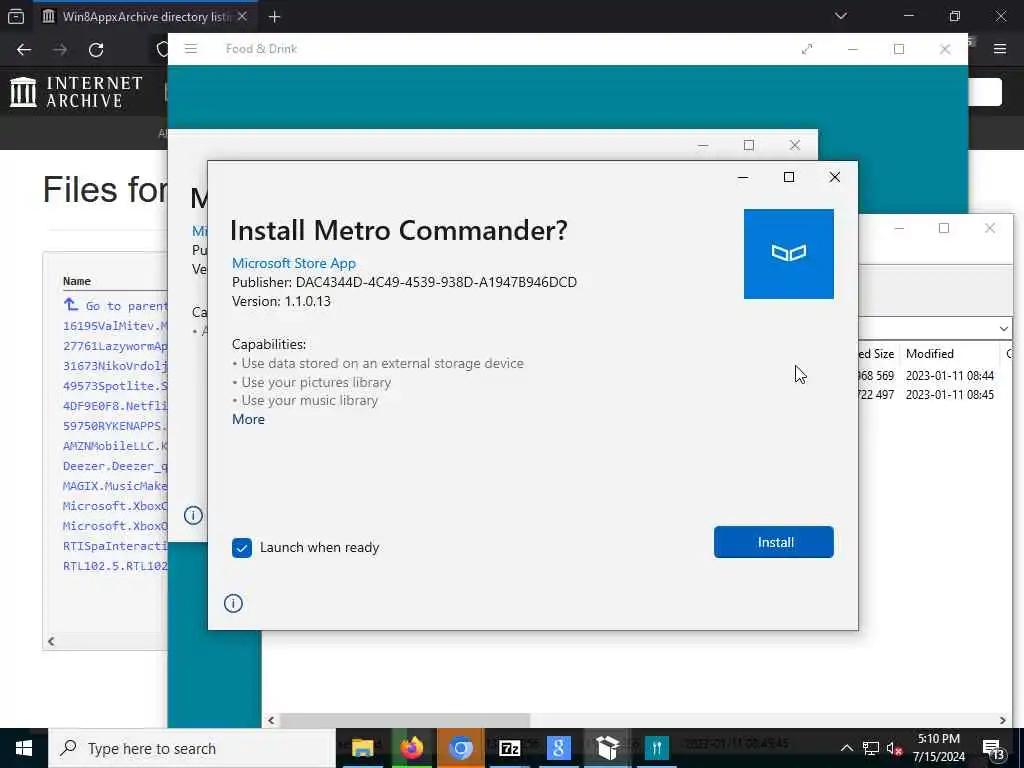Click the Install button for Metro Commander
Viewport: 1024px width, 768px height.
point(773,542)
